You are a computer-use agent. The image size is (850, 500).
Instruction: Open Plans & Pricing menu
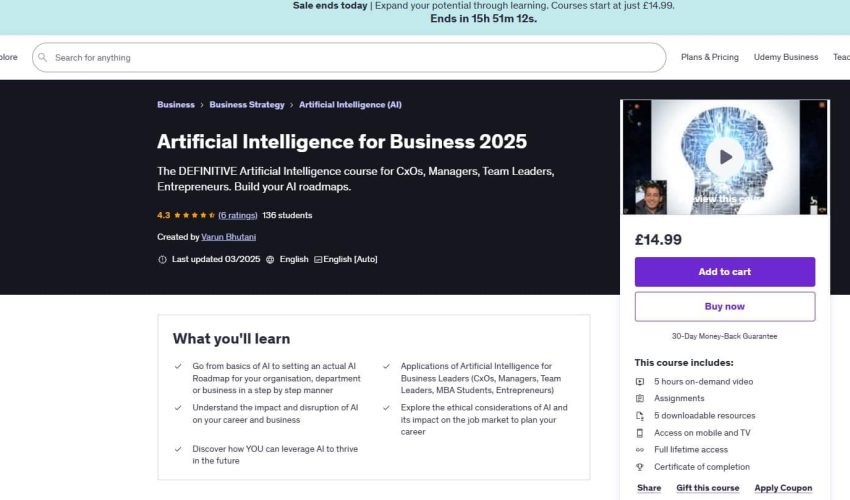[x=709, y=58]
